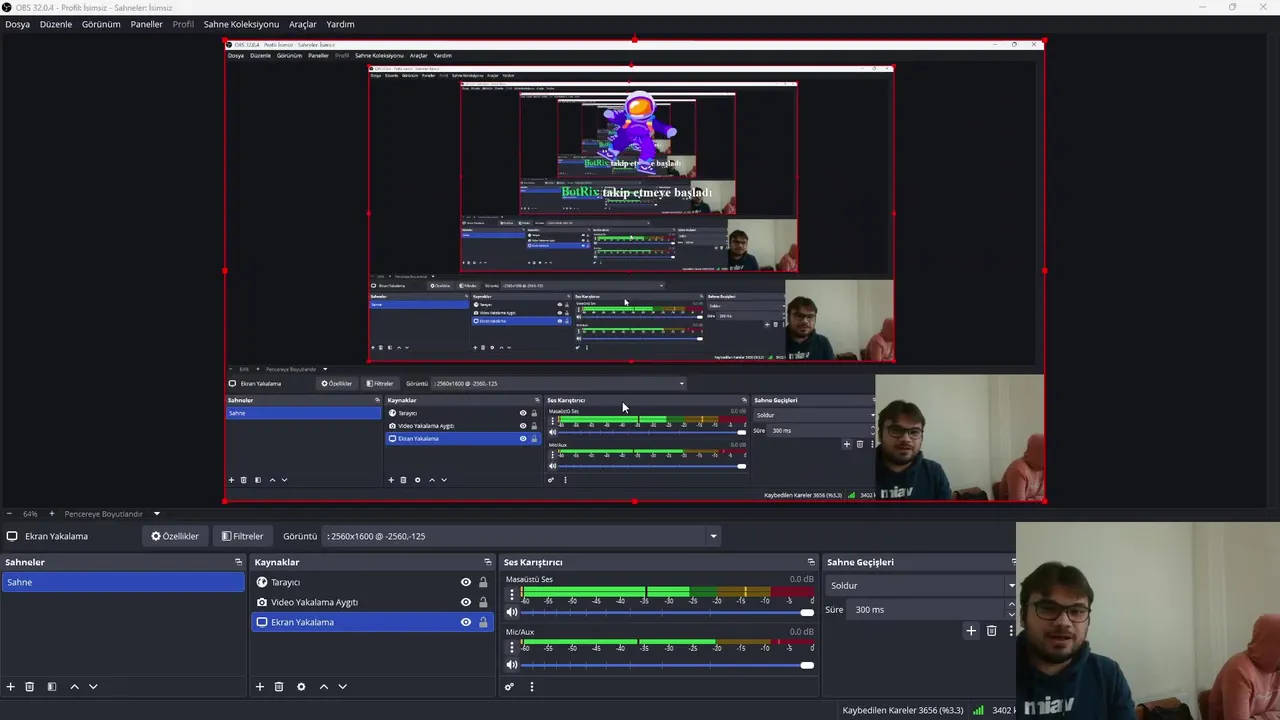Adjust the Masaüstü Ses volume slider
The image size is (1280, 720).
[x=668, y=612]
